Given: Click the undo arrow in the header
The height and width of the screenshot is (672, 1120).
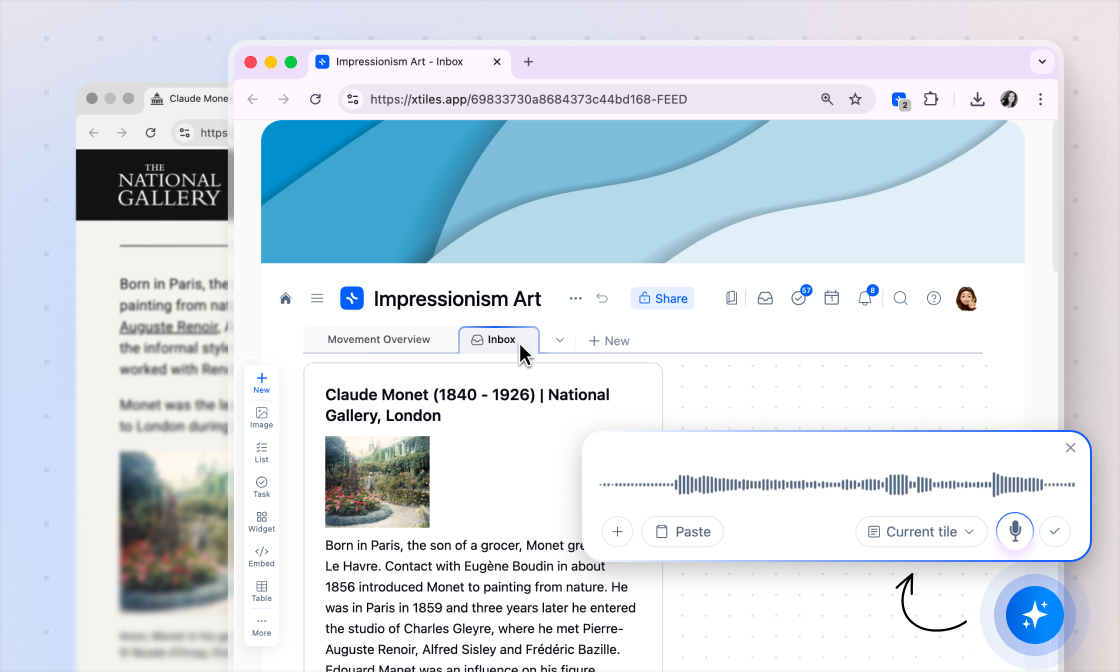Looking at the screenshot, I should 602,298.
